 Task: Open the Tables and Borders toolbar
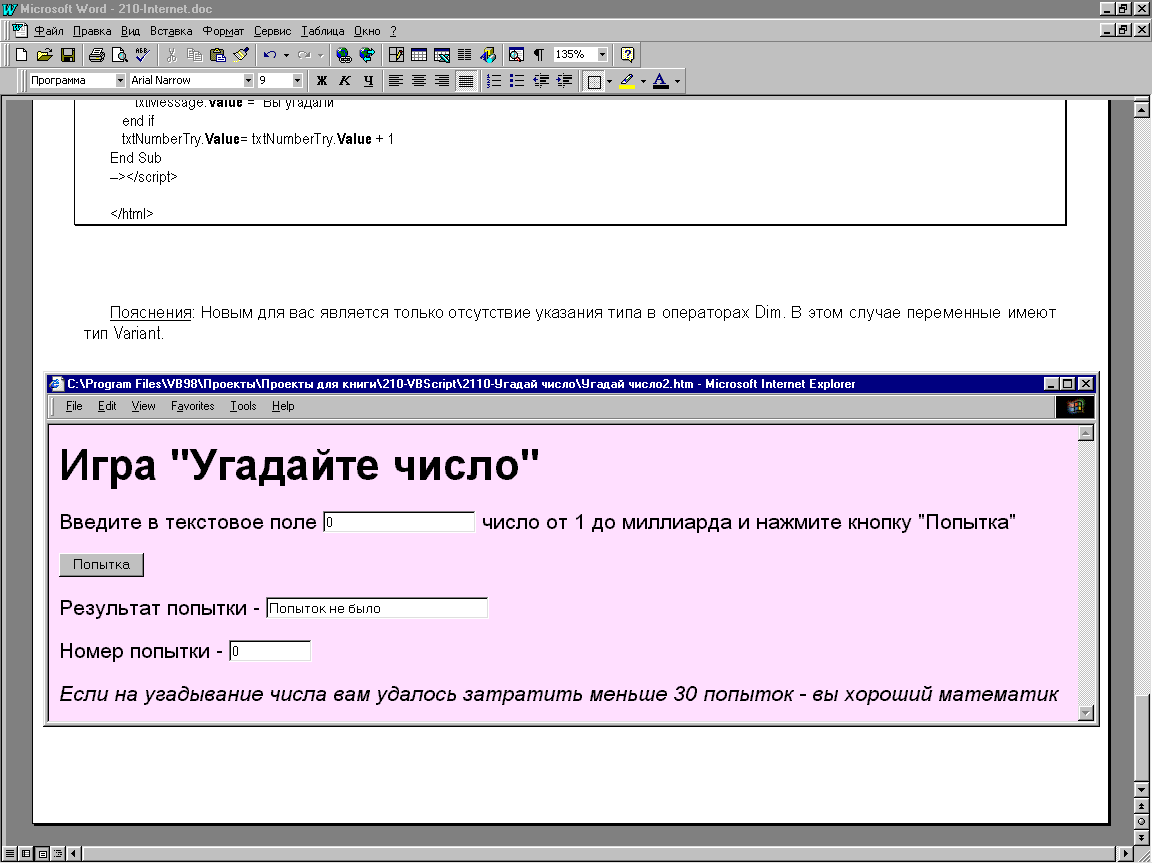coord(396,54)
